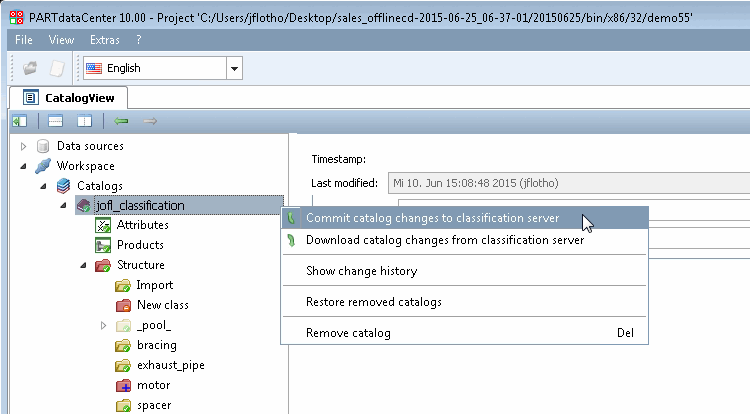
Task: Collapse the Structure tree node
Action: pos(83,265)
